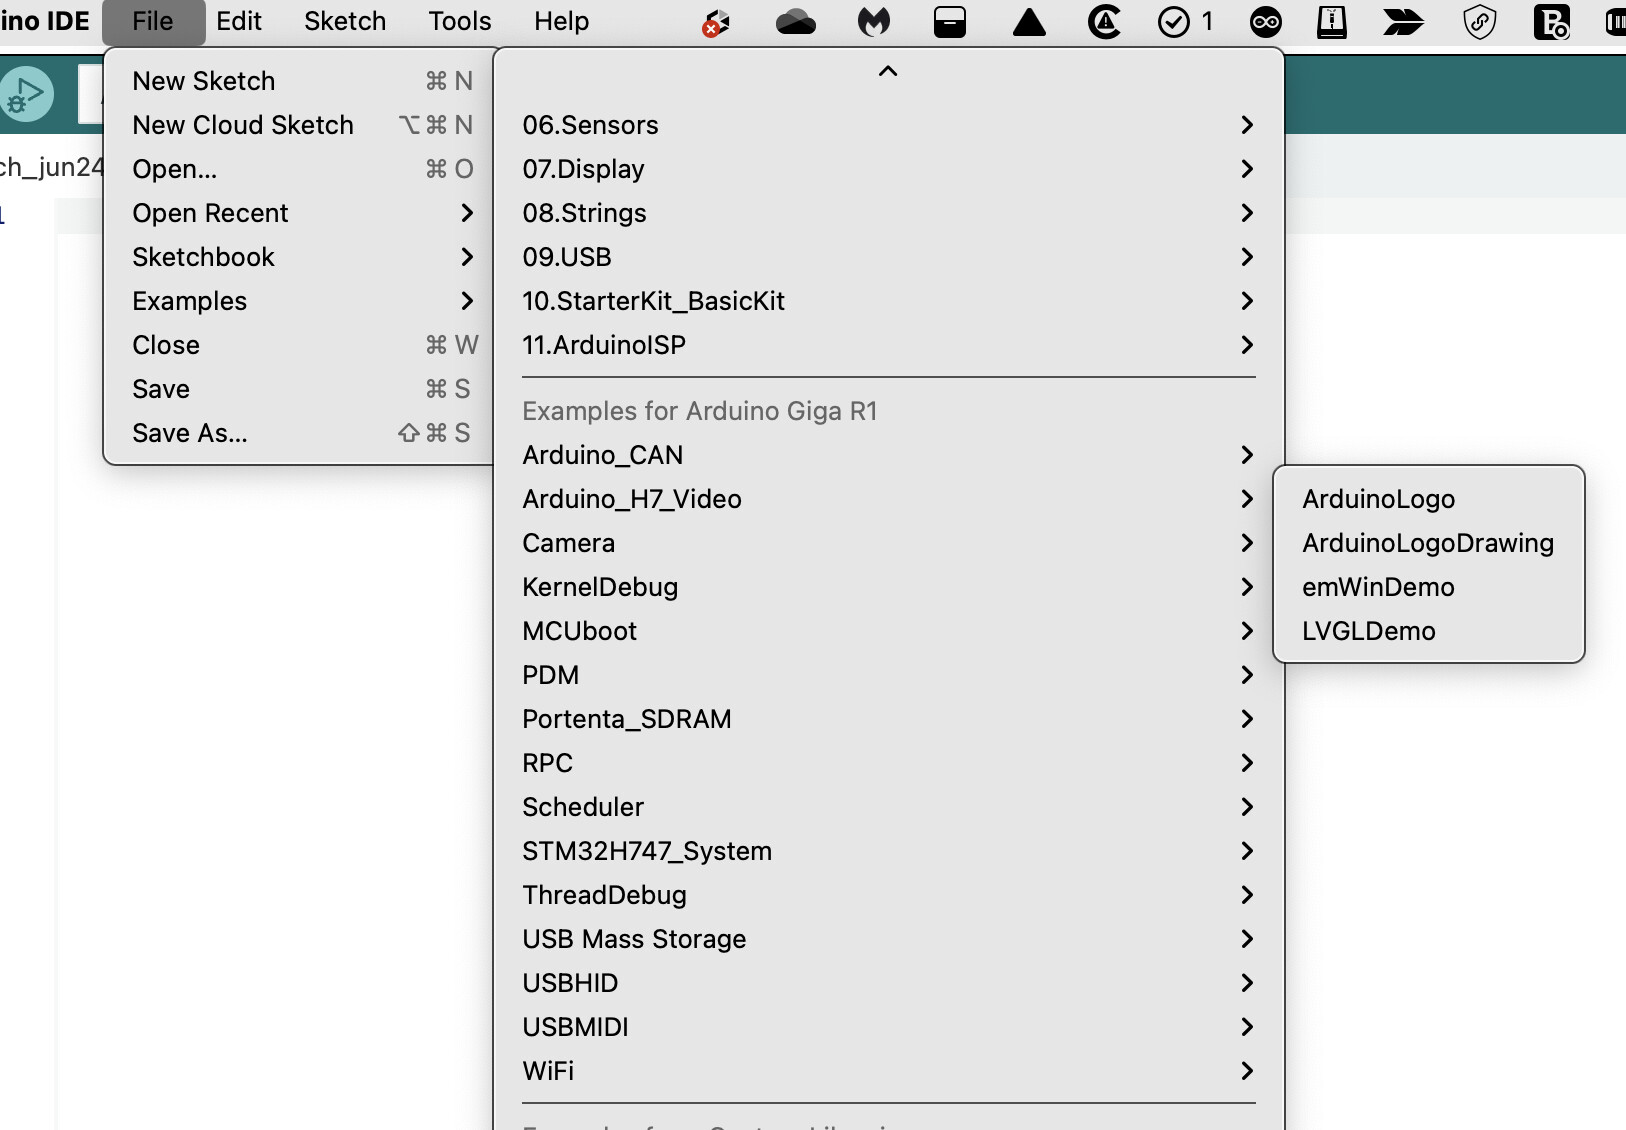Close the File menu via menu bar
The width and height of the screenshot is (1626, 1130).
click(x=153, y=22)
